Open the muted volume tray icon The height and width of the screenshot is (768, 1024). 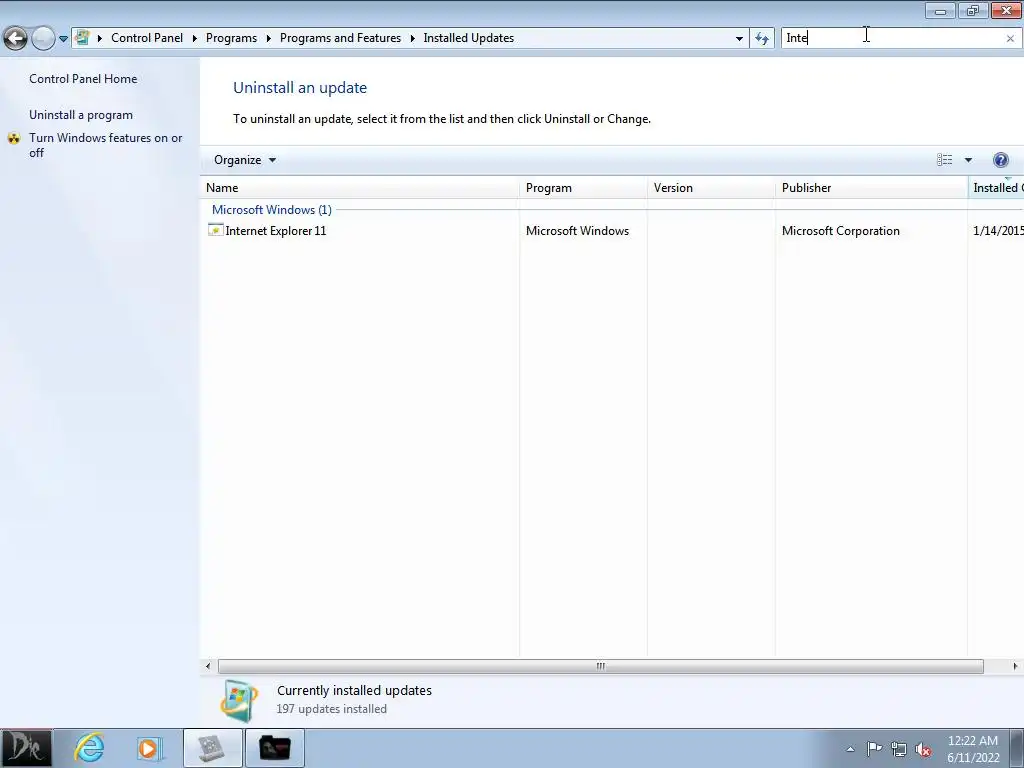pos(923,749)
